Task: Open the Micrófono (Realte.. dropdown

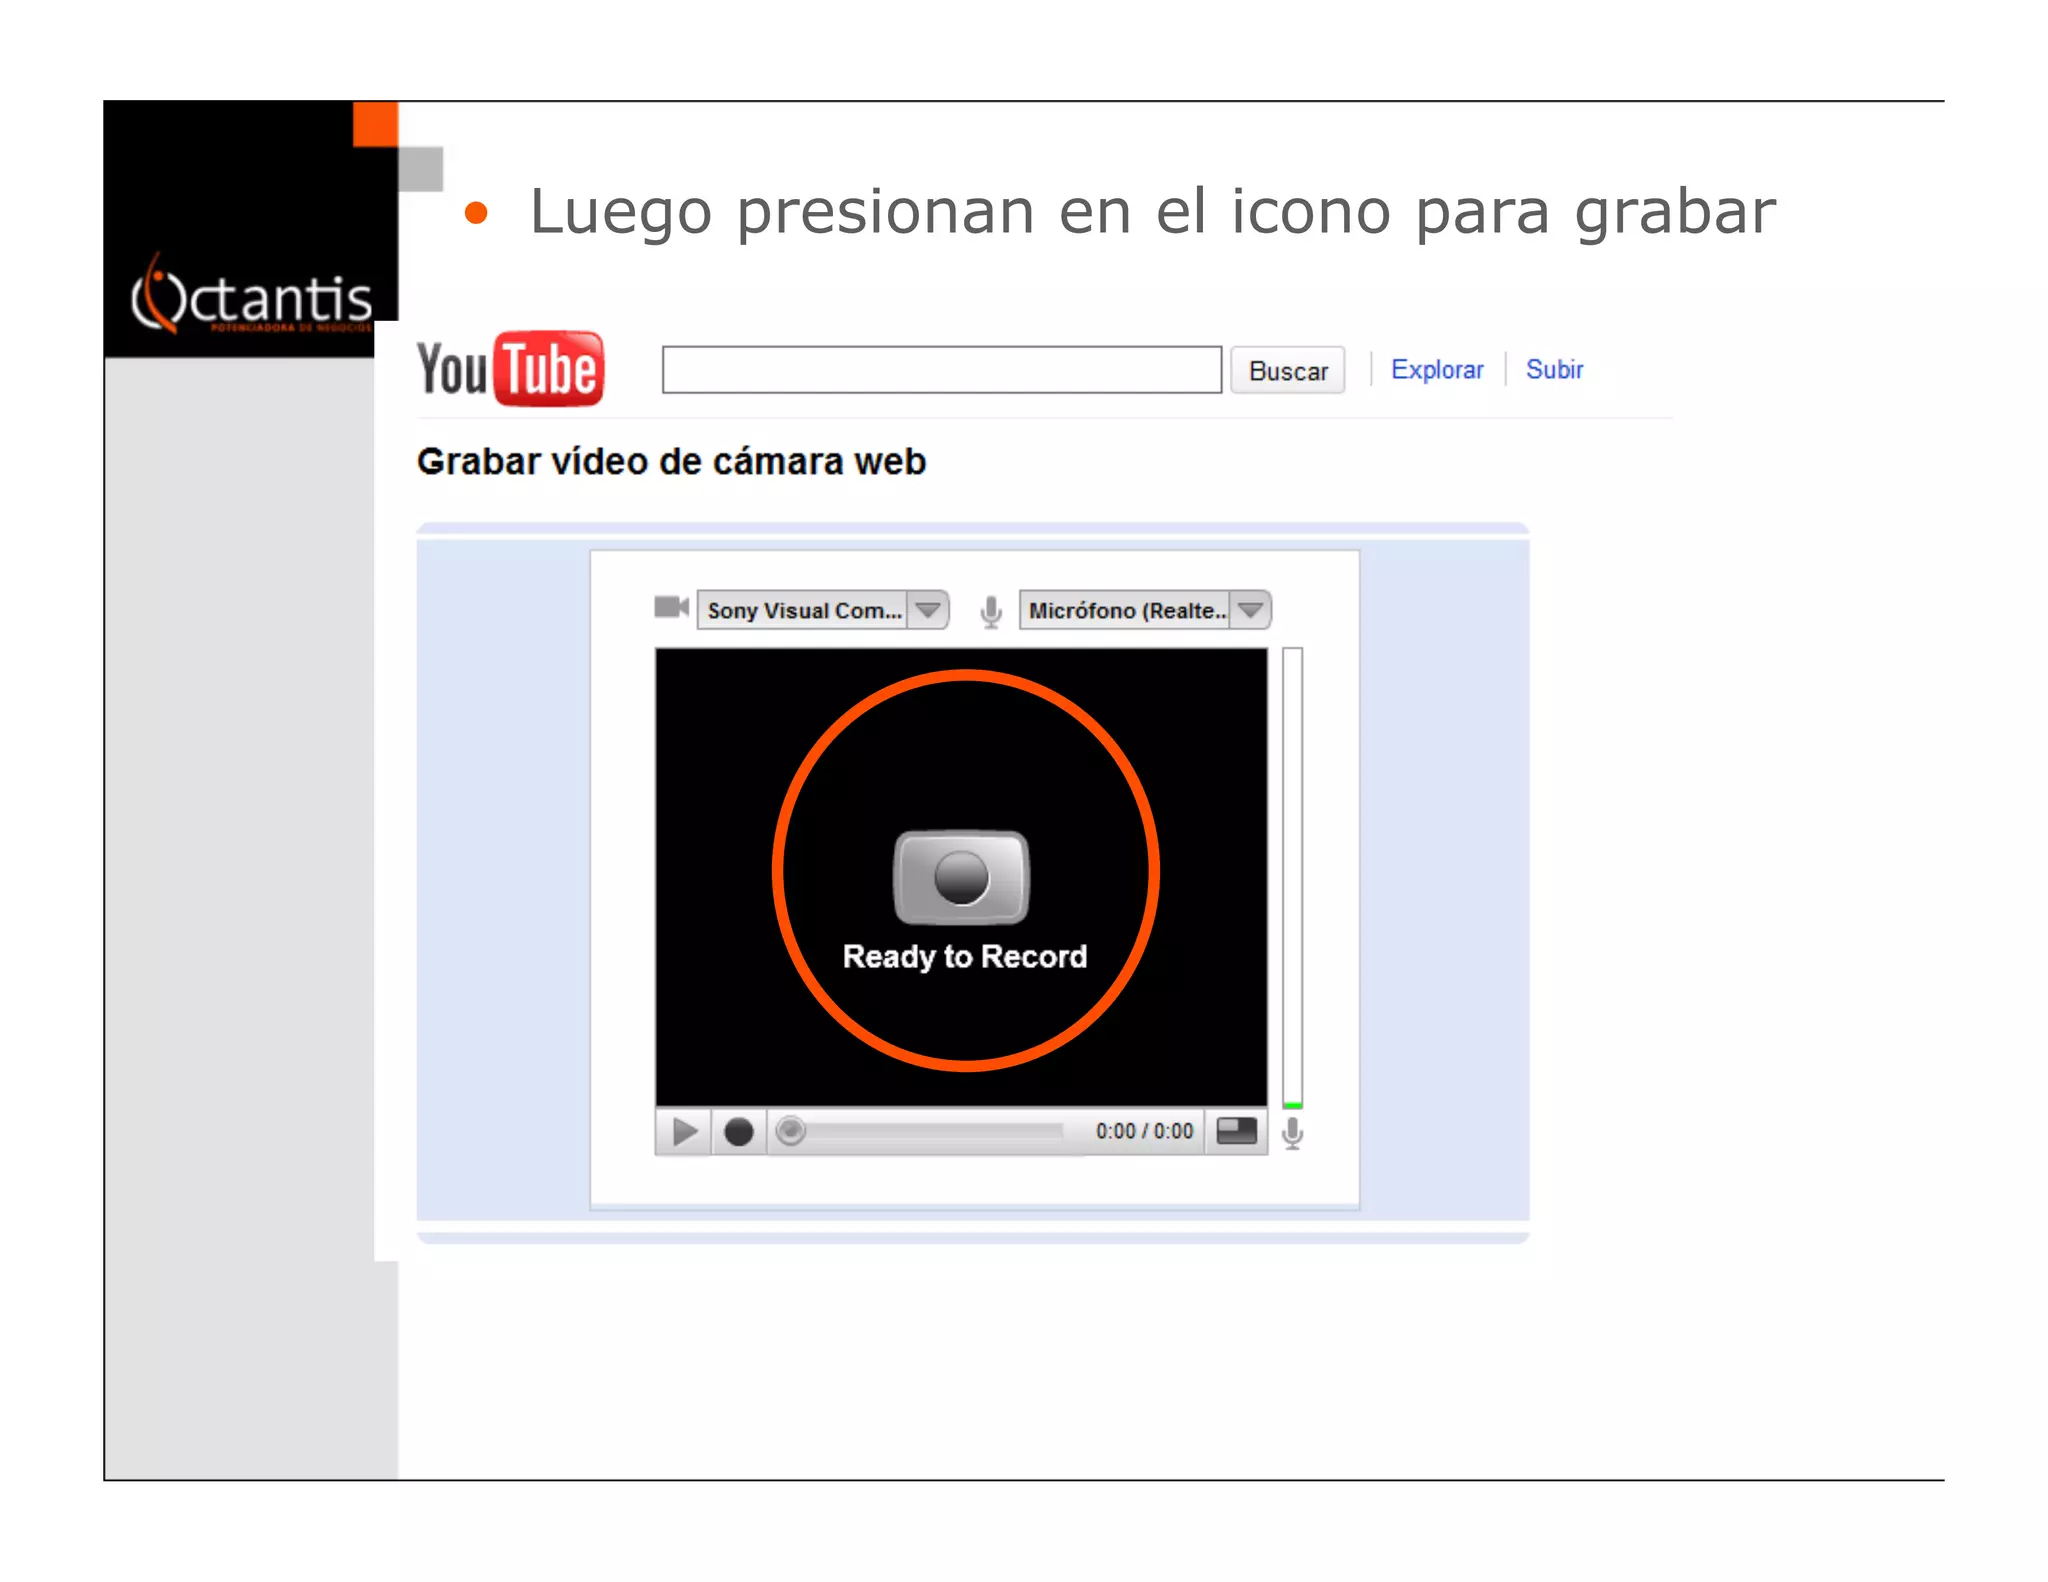Action: click(1145, 610)
